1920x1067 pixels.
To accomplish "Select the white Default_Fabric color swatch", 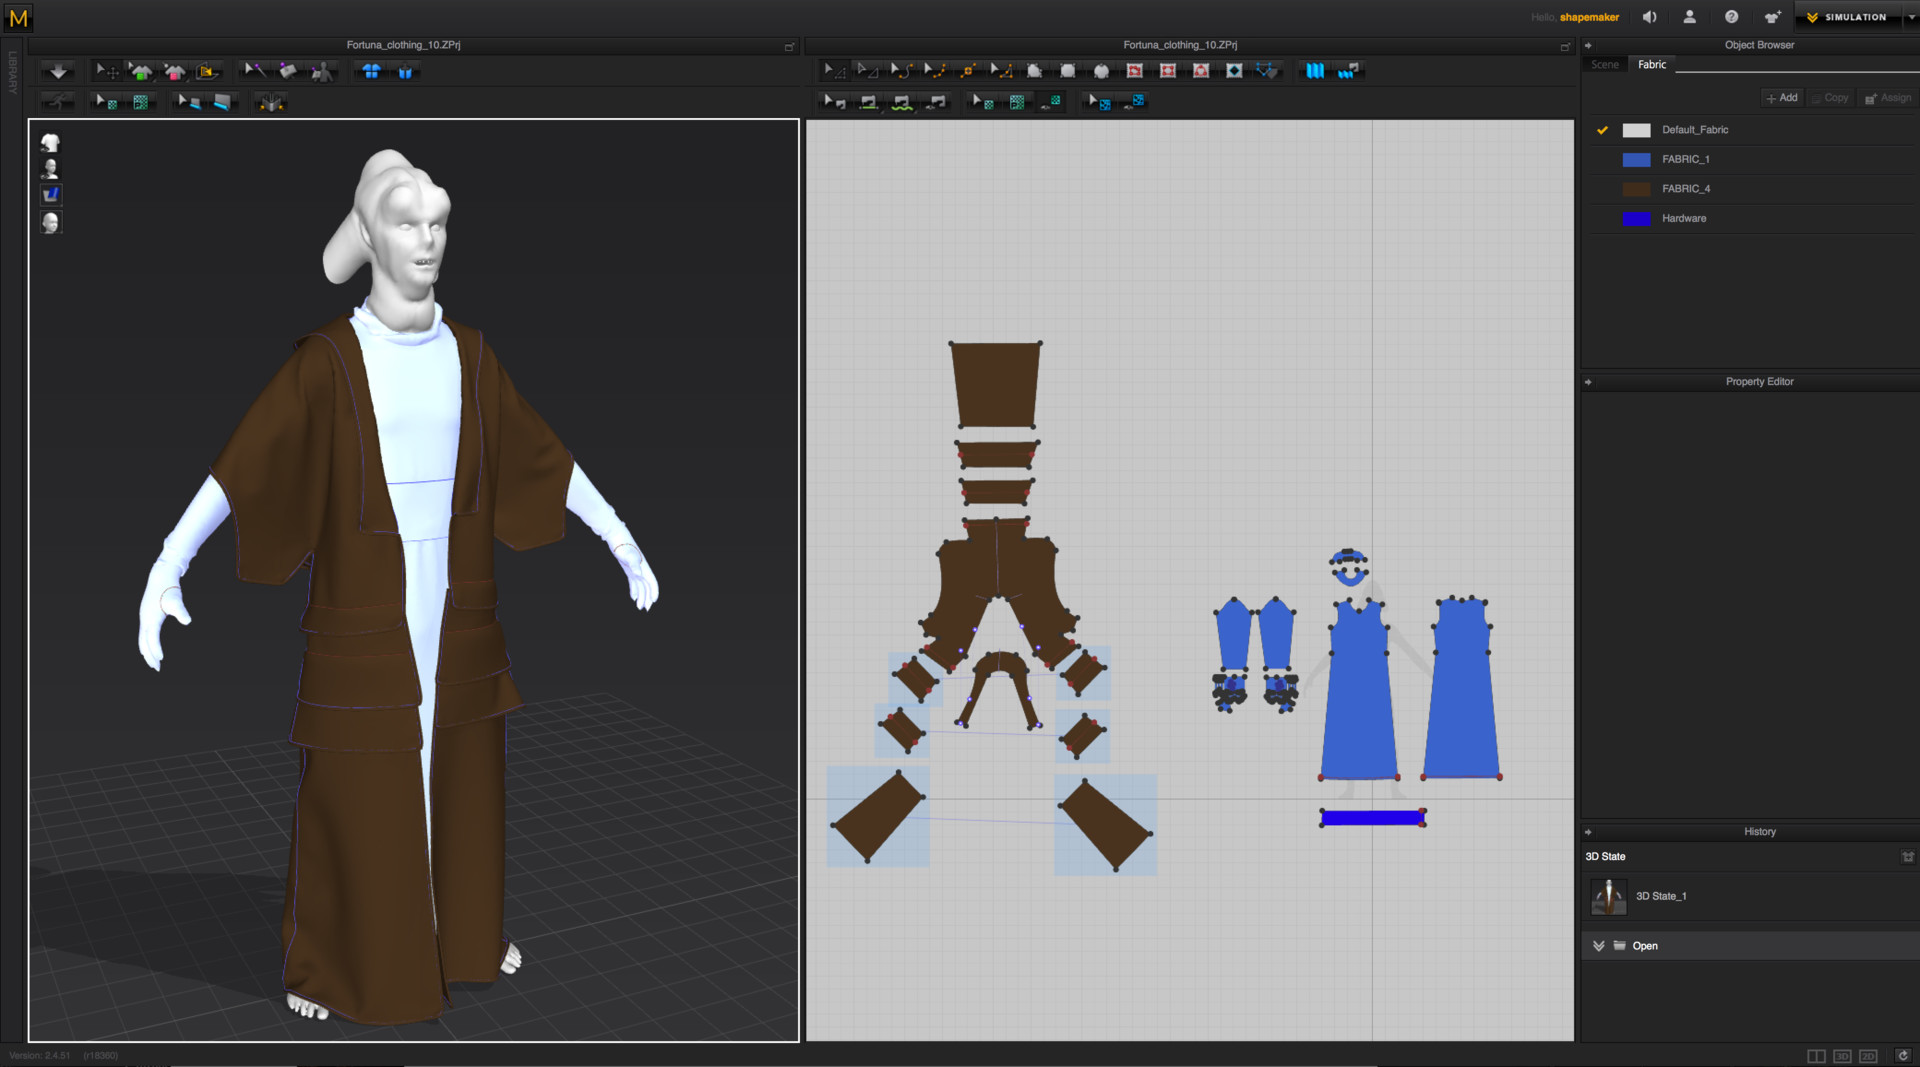I will (1636, 130).
